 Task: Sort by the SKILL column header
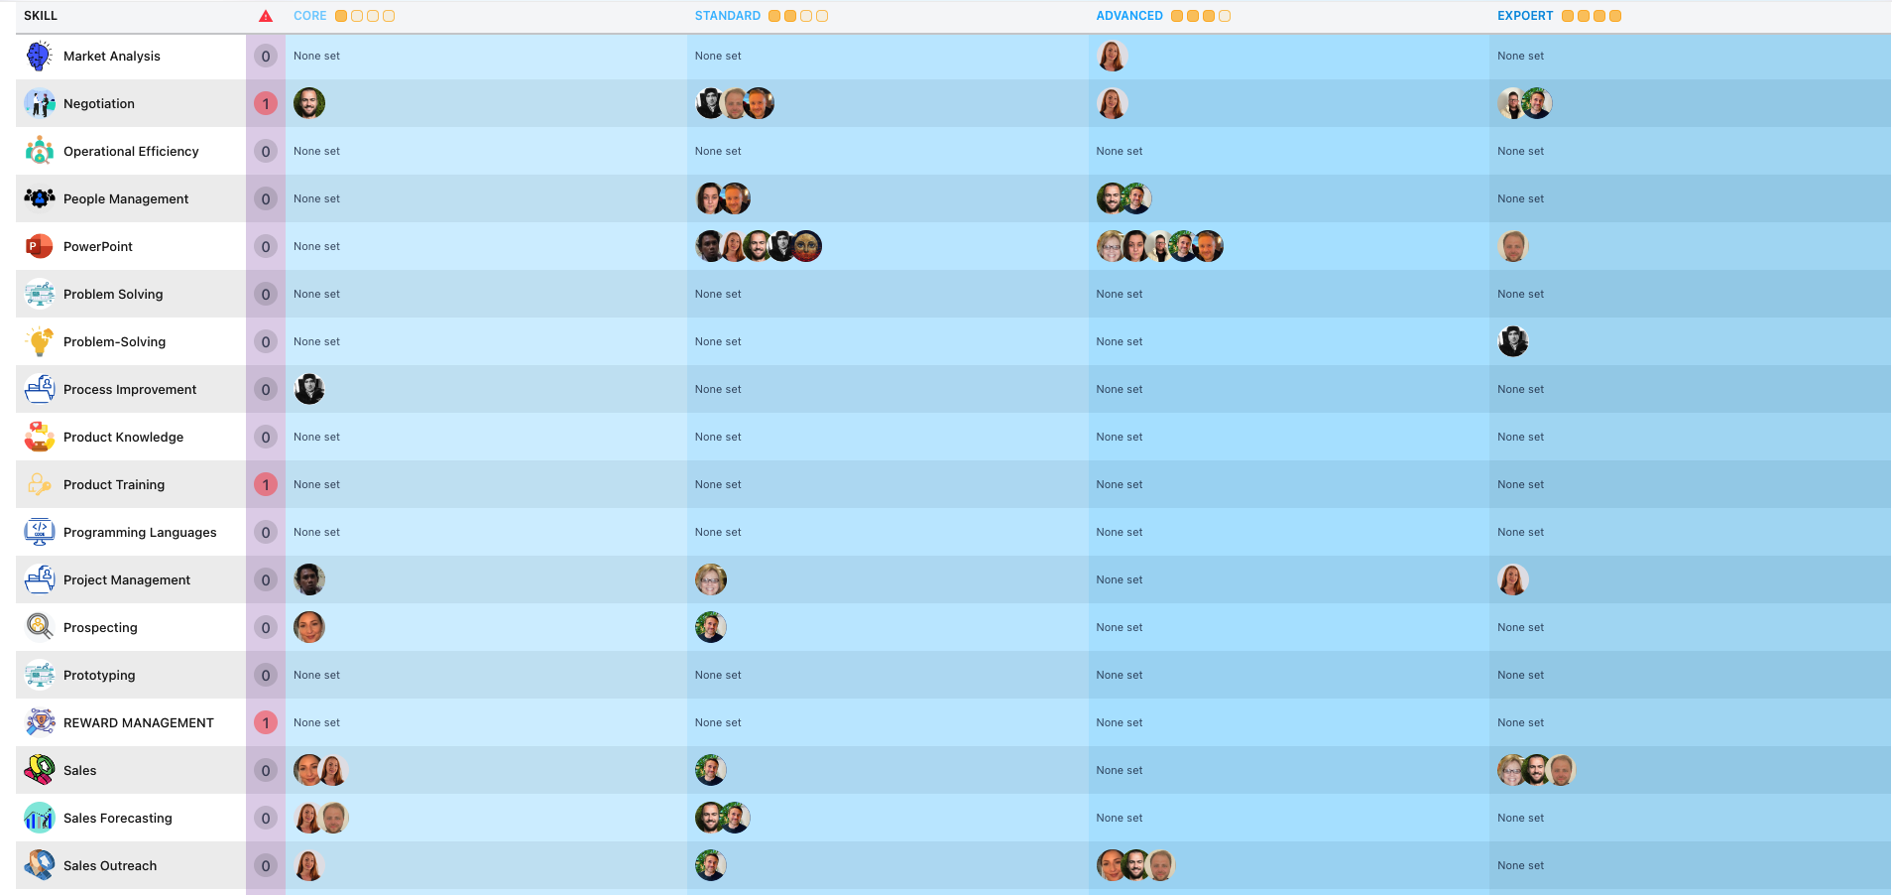pos(41,16)
